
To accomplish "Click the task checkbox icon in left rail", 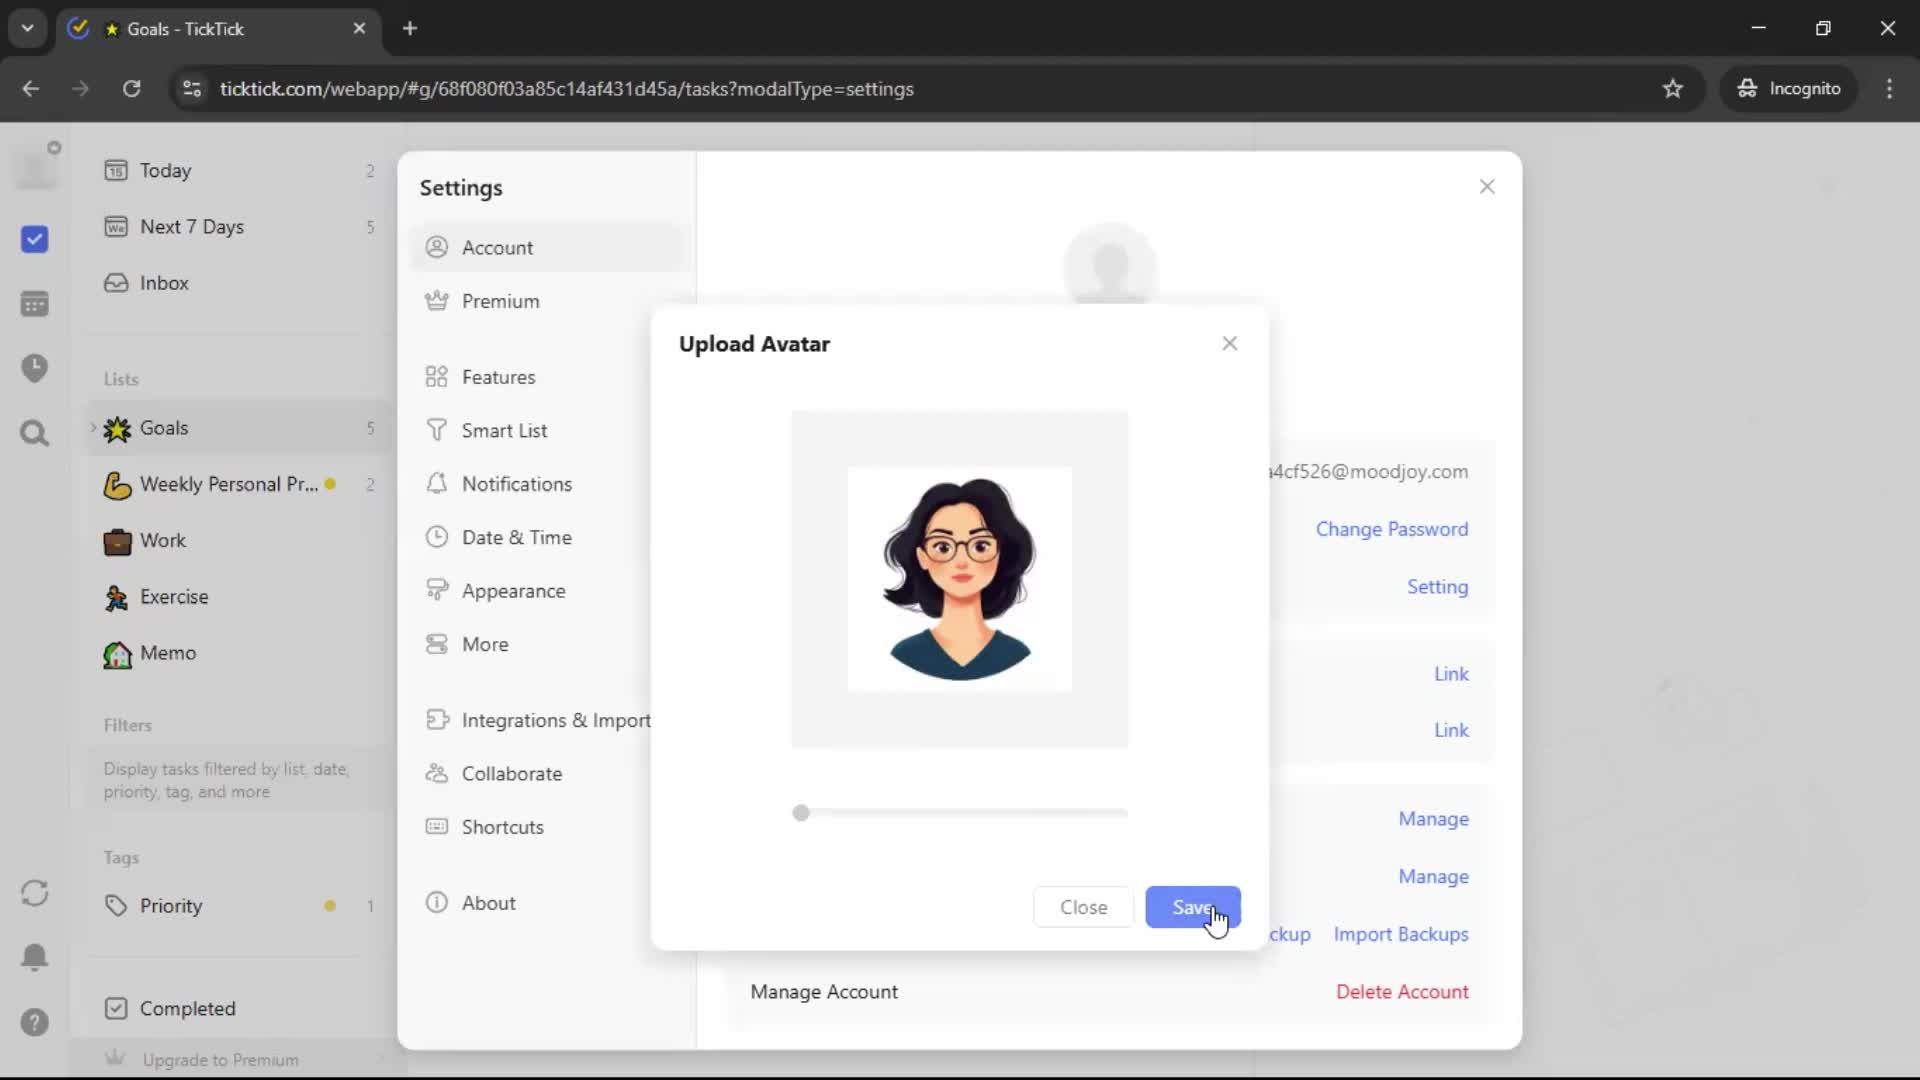I will click(34, 240).
